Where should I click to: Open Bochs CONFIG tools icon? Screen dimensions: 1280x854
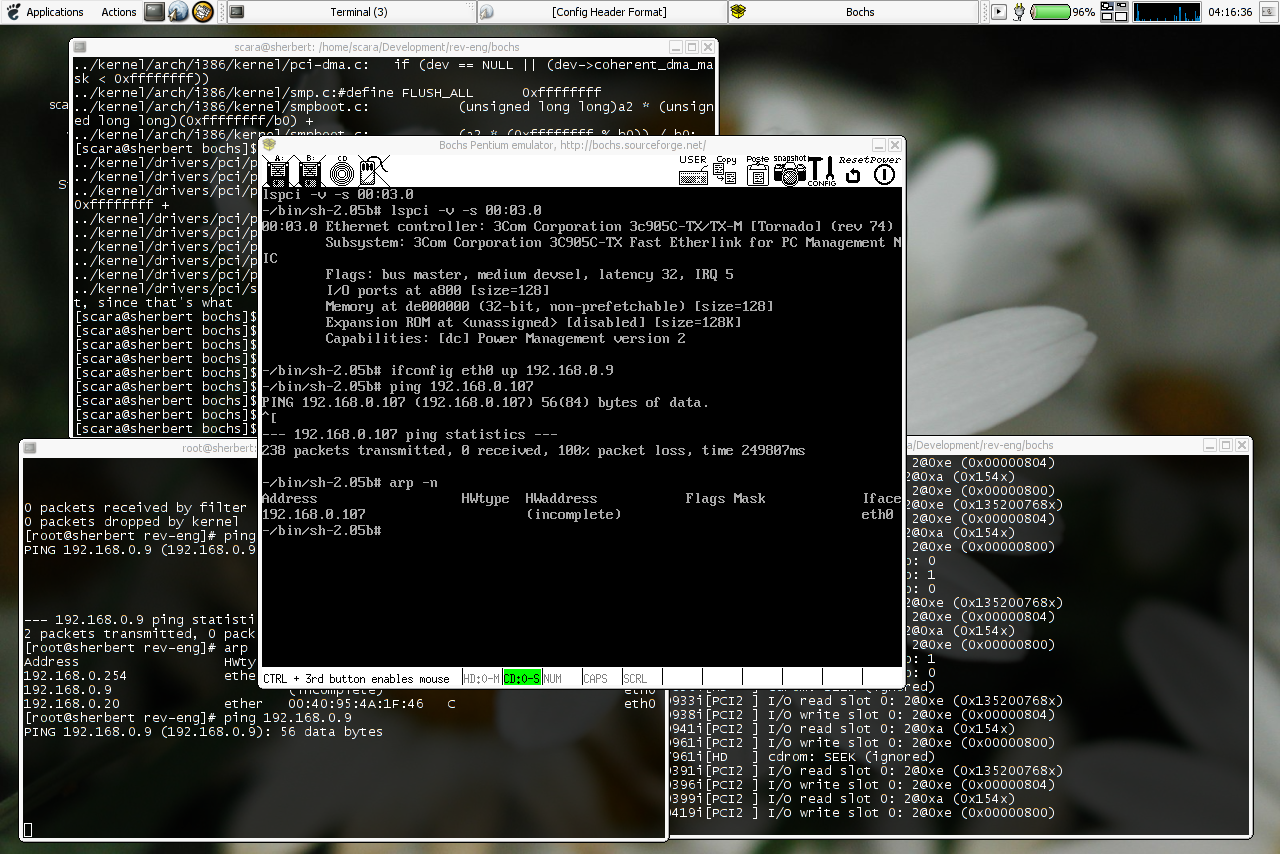[x=822, y=171]
